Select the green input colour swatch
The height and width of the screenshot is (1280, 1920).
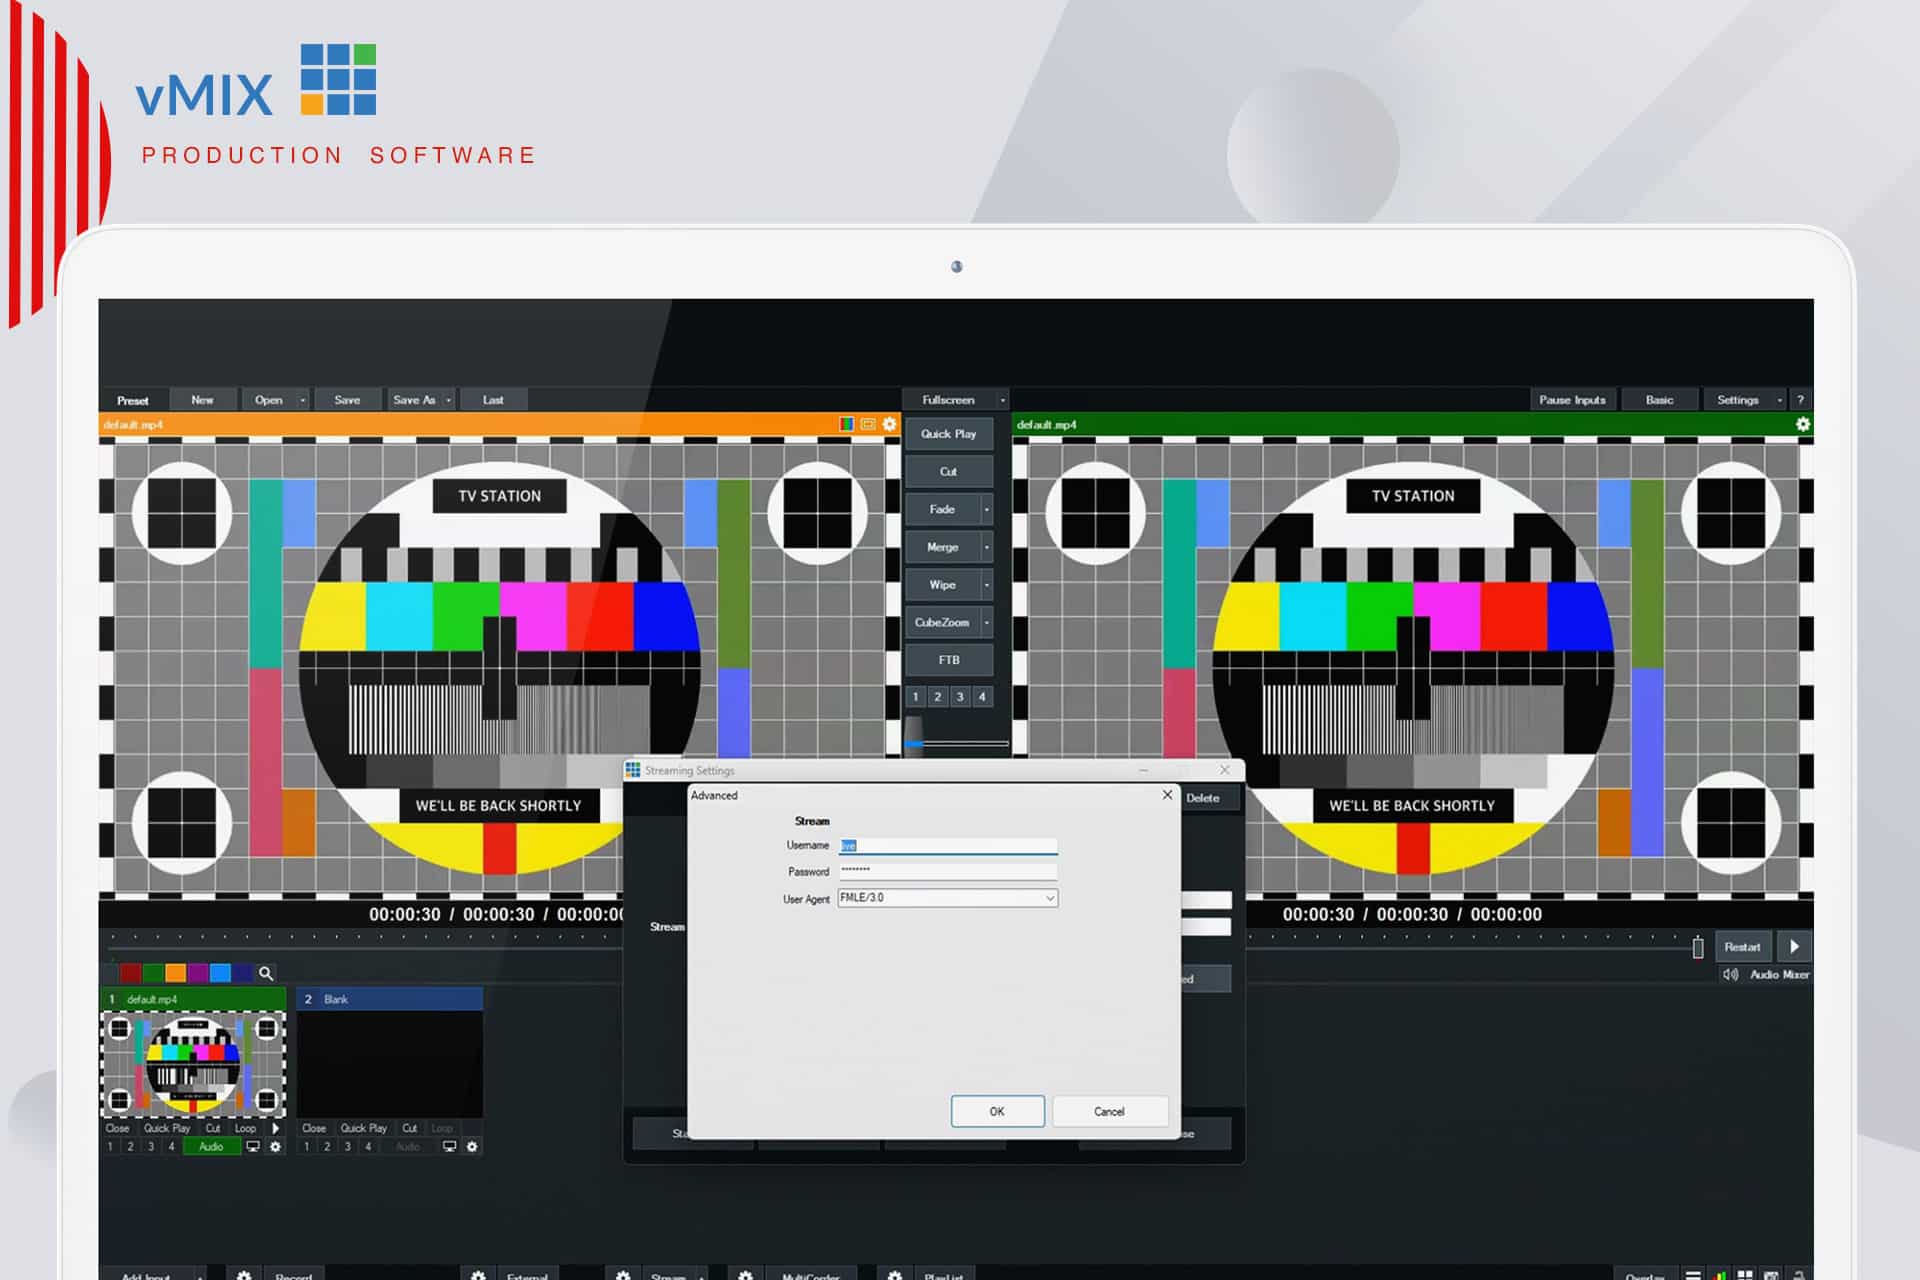click(153, 973)
